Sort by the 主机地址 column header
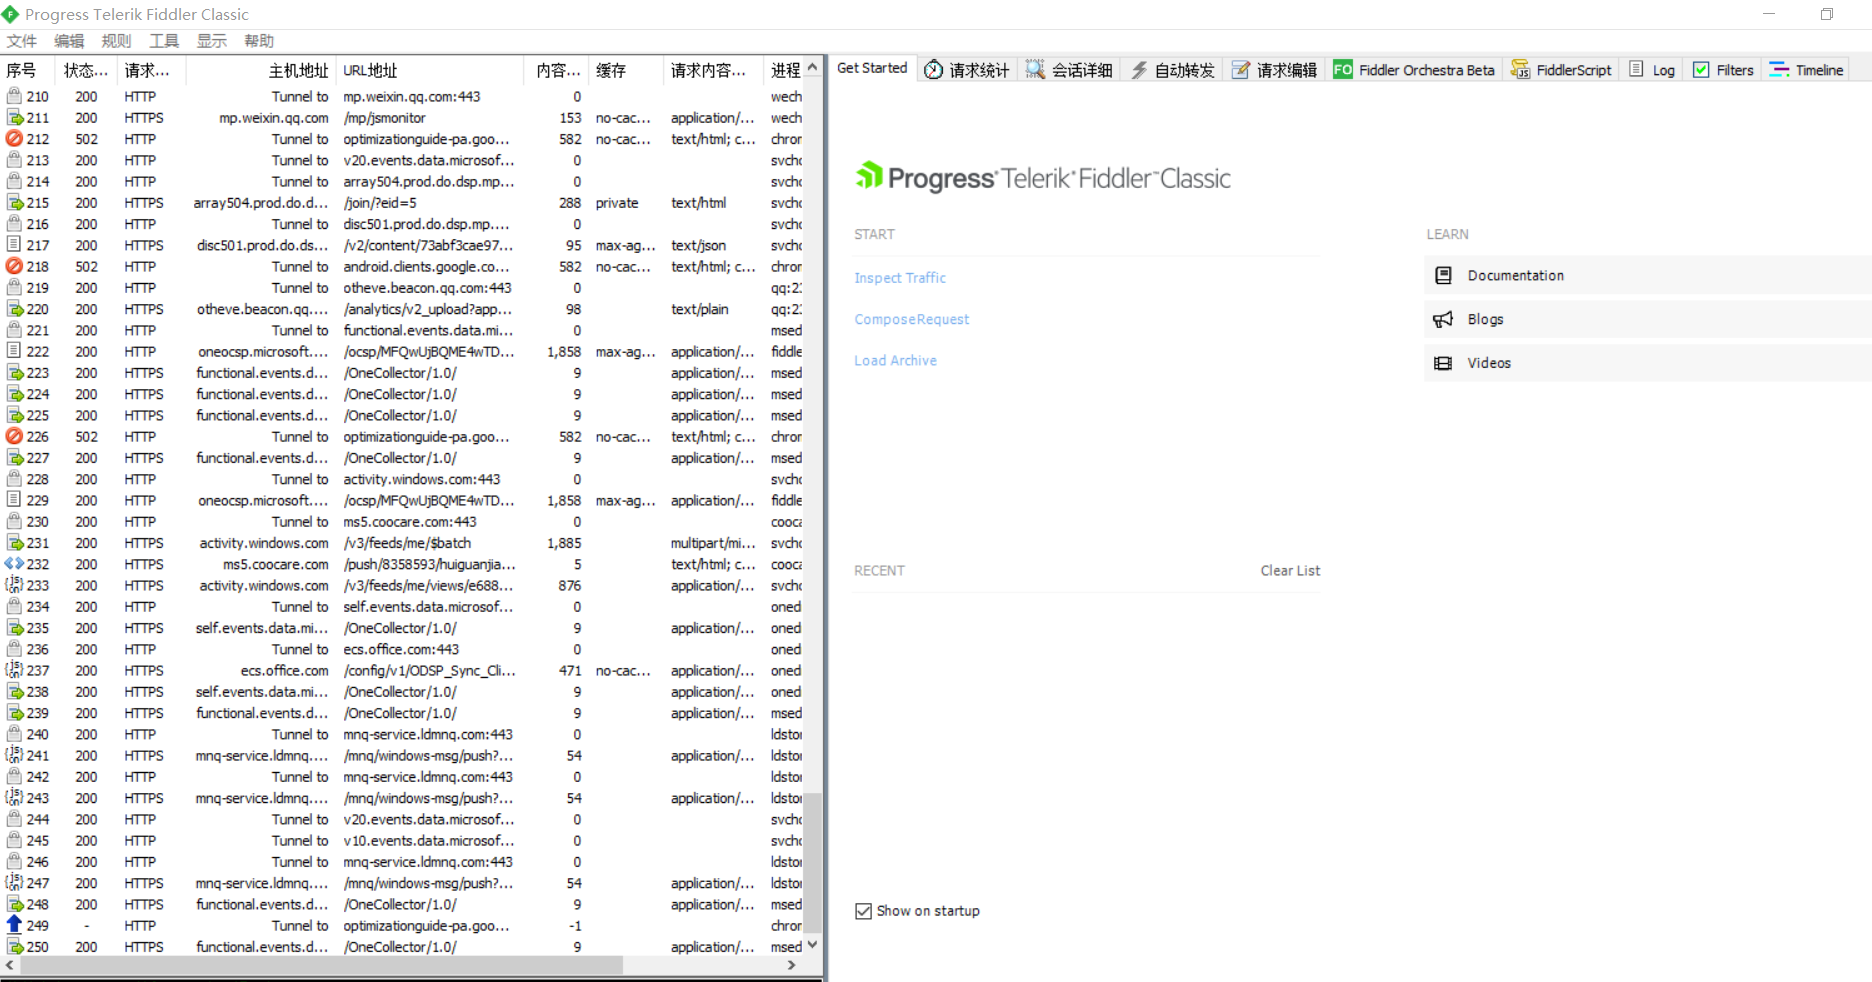The image size is (1872, 982). click(260, 70)
